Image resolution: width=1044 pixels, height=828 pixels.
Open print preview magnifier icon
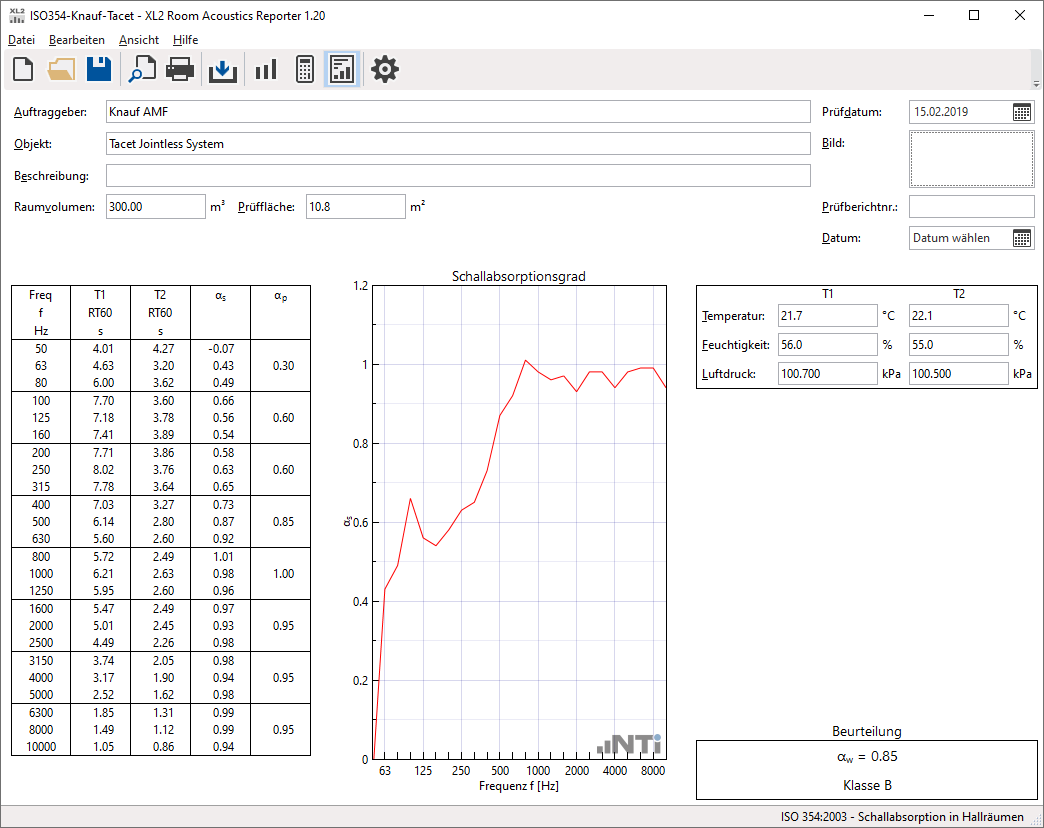click(141, 69)
